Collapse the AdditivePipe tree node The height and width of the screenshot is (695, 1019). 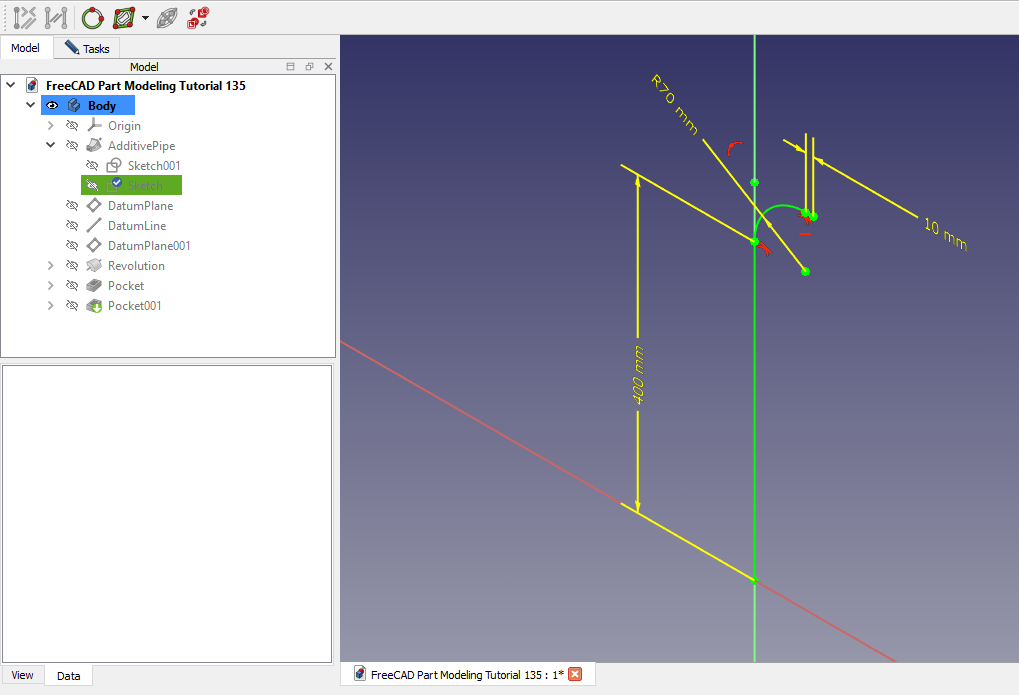tap(51, 146)
